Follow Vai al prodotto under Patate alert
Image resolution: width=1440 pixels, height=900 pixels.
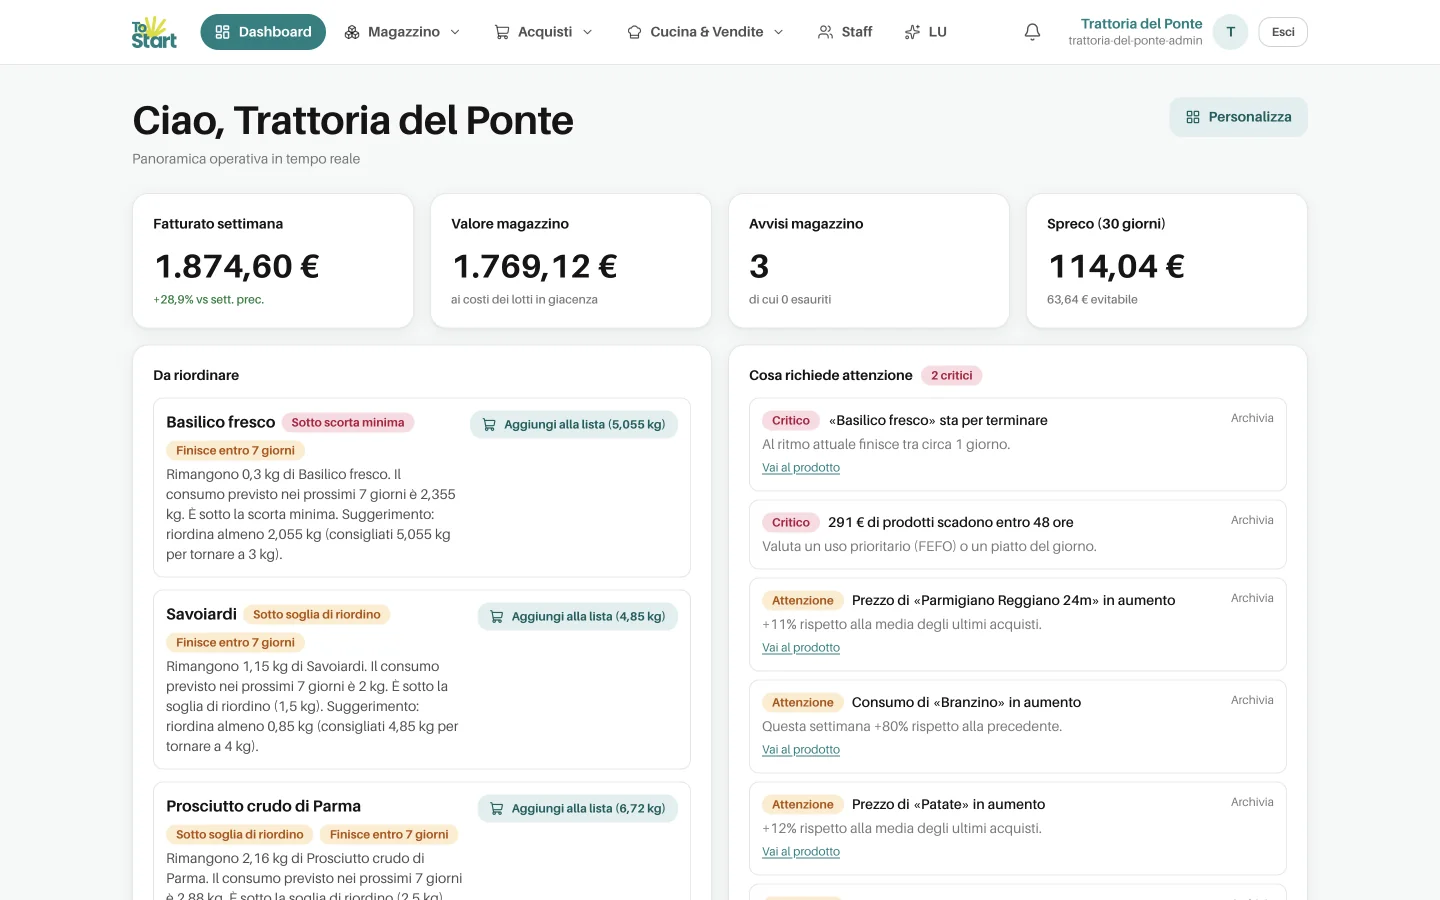pyautogui.click(x=801, y=852)
